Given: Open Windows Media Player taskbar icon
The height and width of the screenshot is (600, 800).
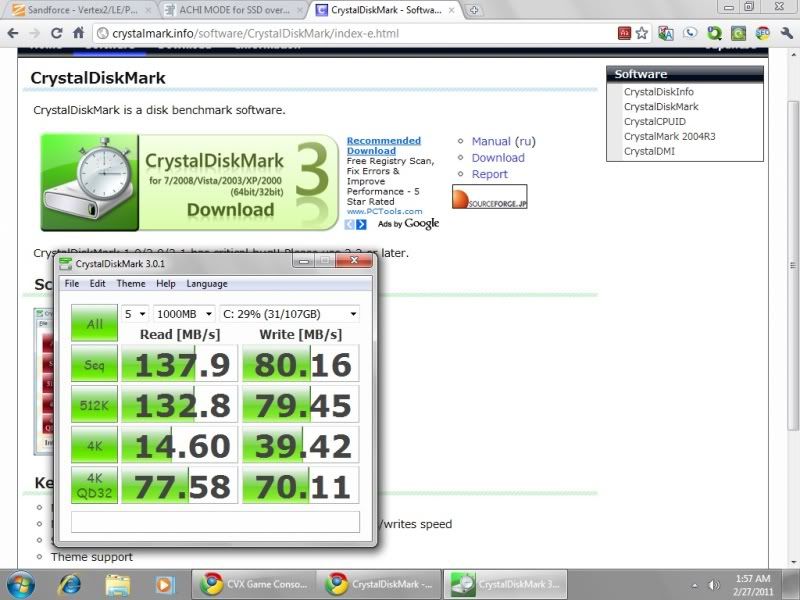Looking at the screenshot, I should point(164,585).
